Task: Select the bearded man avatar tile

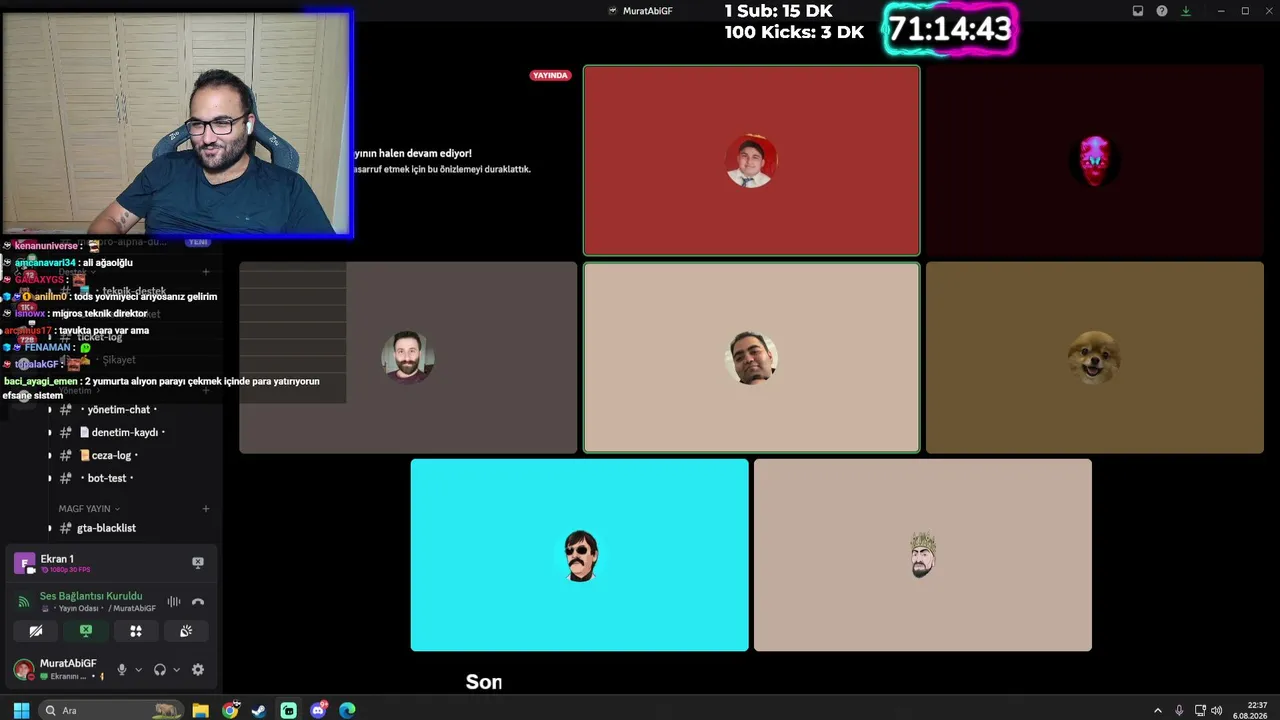Action: click(408, 357)
